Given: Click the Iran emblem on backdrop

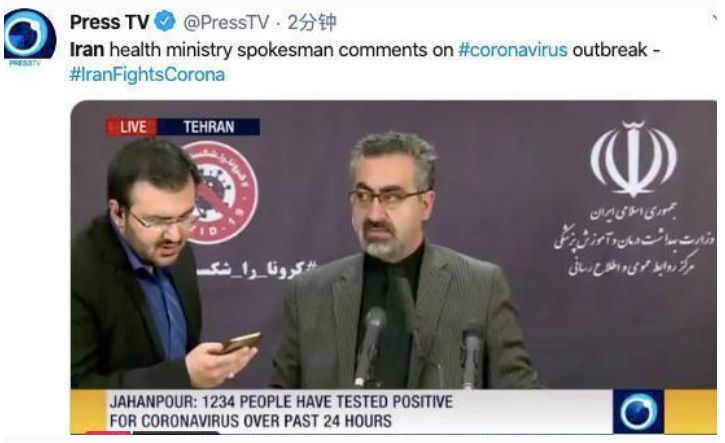Looking at the screenshot, I should [633, 159].
